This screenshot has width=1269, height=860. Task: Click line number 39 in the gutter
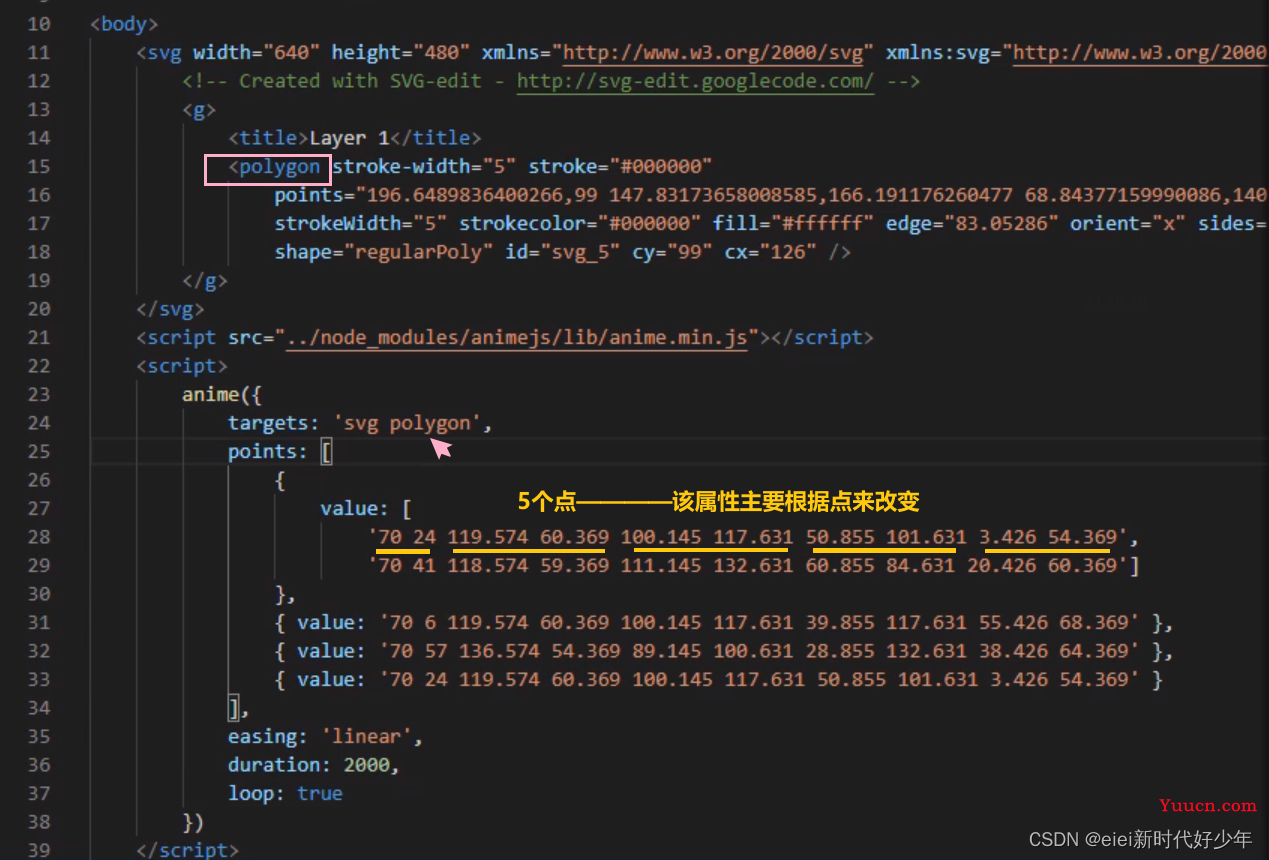(38, 850)
